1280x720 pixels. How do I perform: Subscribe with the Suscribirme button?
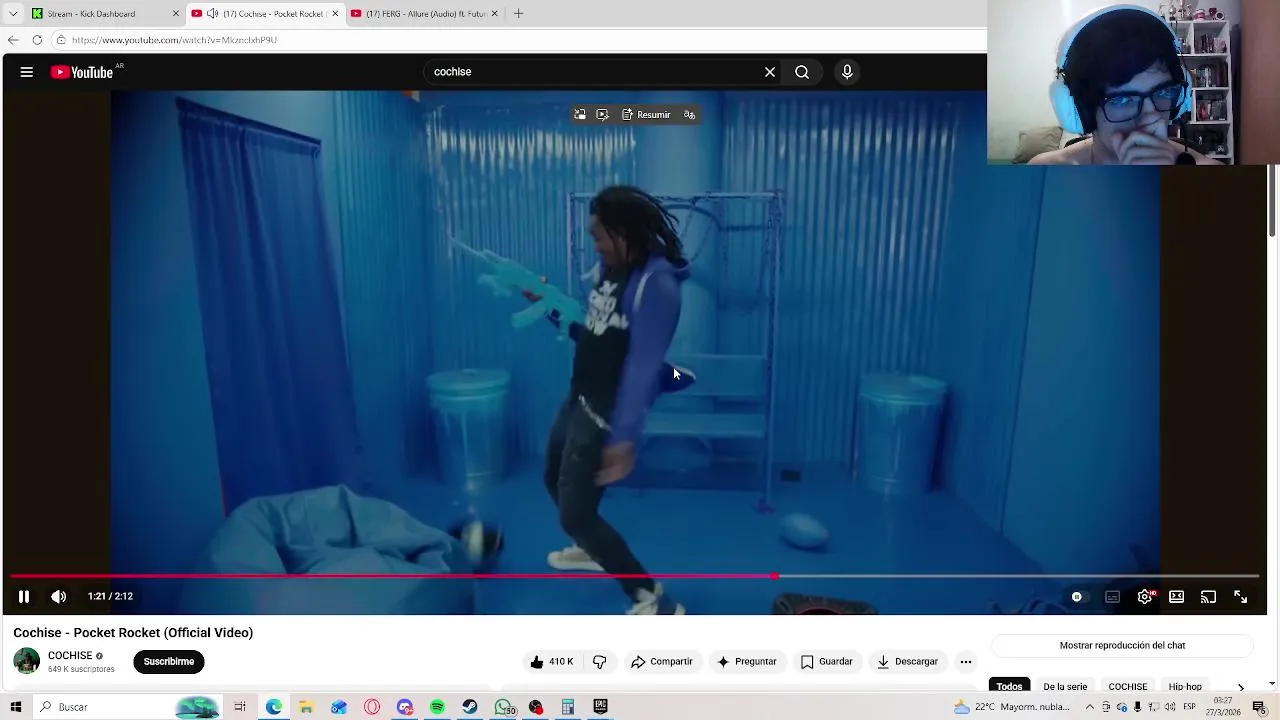(168, 662)
